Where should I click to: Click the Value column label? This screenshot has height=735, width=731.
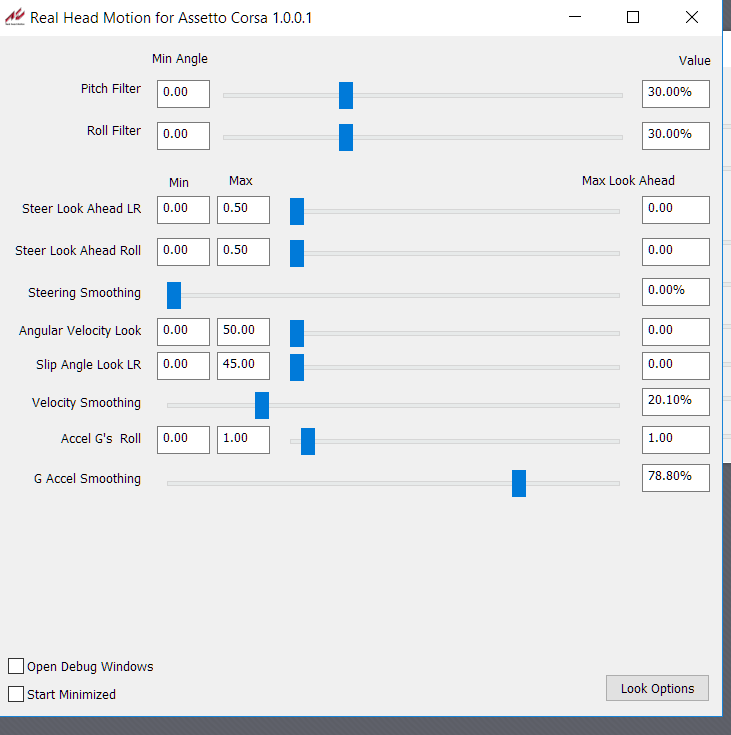coord(694,60)
